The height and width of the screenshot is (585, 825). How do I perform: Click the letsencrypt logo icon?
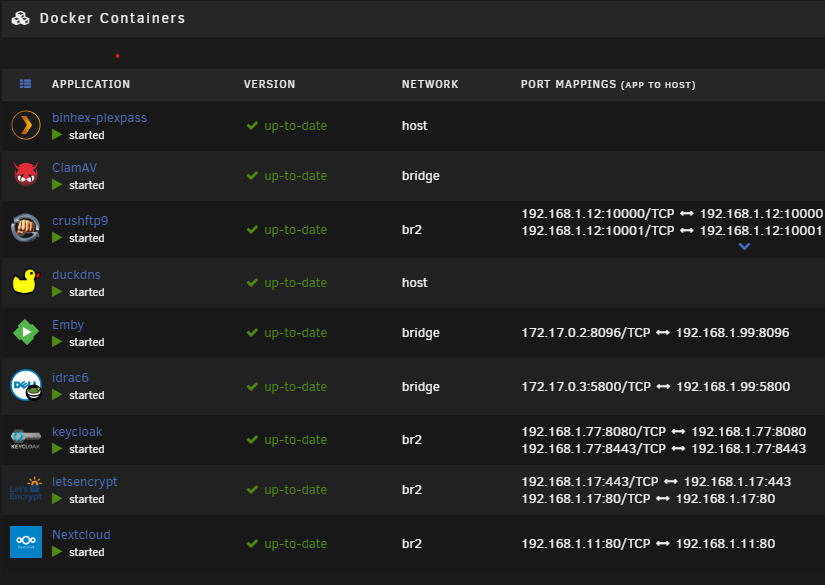[26, 489]
